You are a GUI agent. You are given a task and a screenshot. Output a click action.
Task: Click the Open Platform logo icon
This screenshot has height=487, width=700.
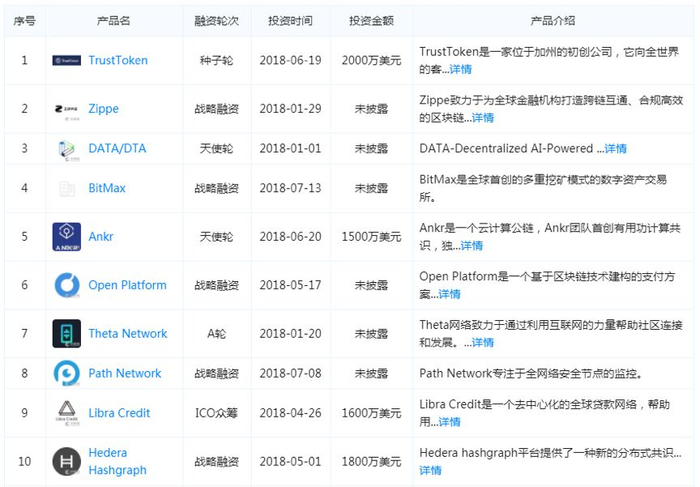pyautogui.click(x=67, y=285)
